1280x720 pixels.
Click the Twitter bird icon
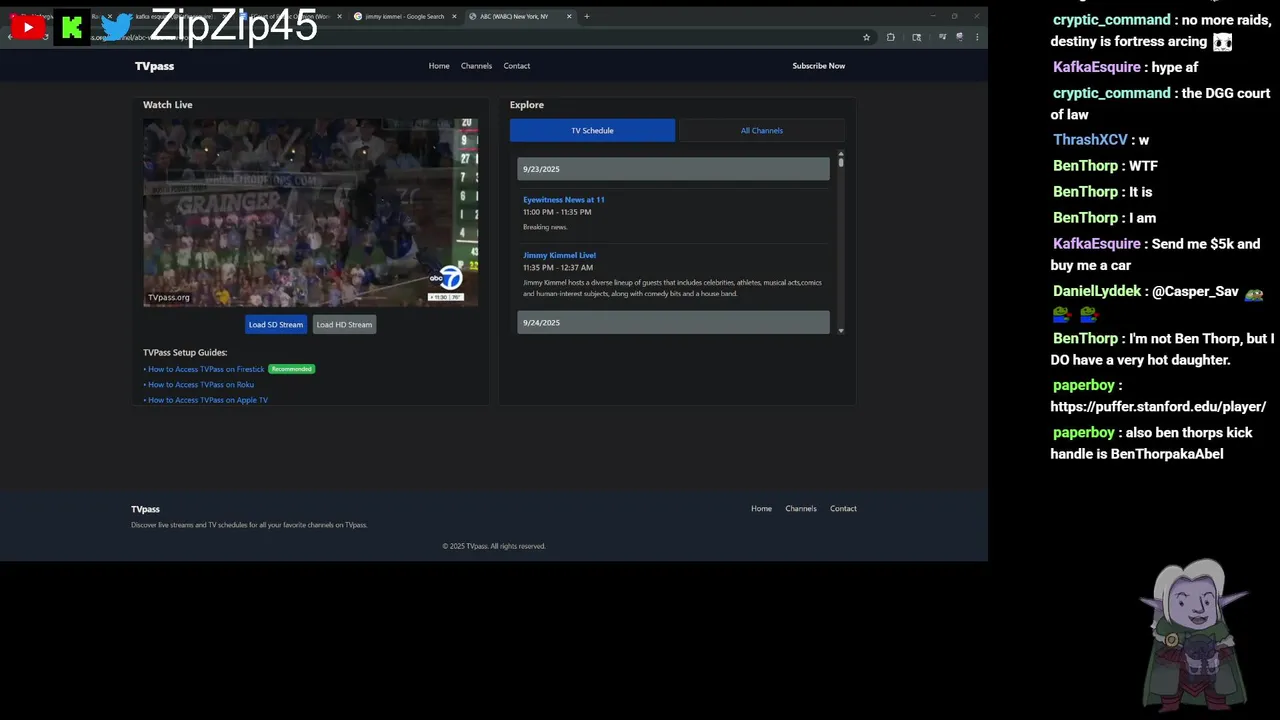tap(117, 27)
